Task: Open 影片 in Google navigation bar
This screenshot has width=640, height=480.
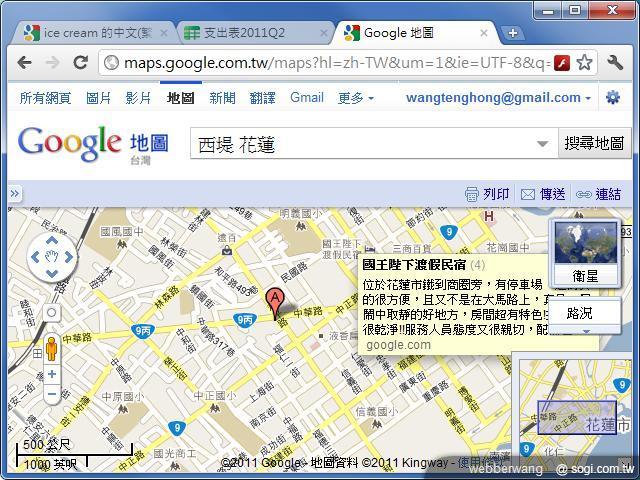Action: [x=138, y=98]
